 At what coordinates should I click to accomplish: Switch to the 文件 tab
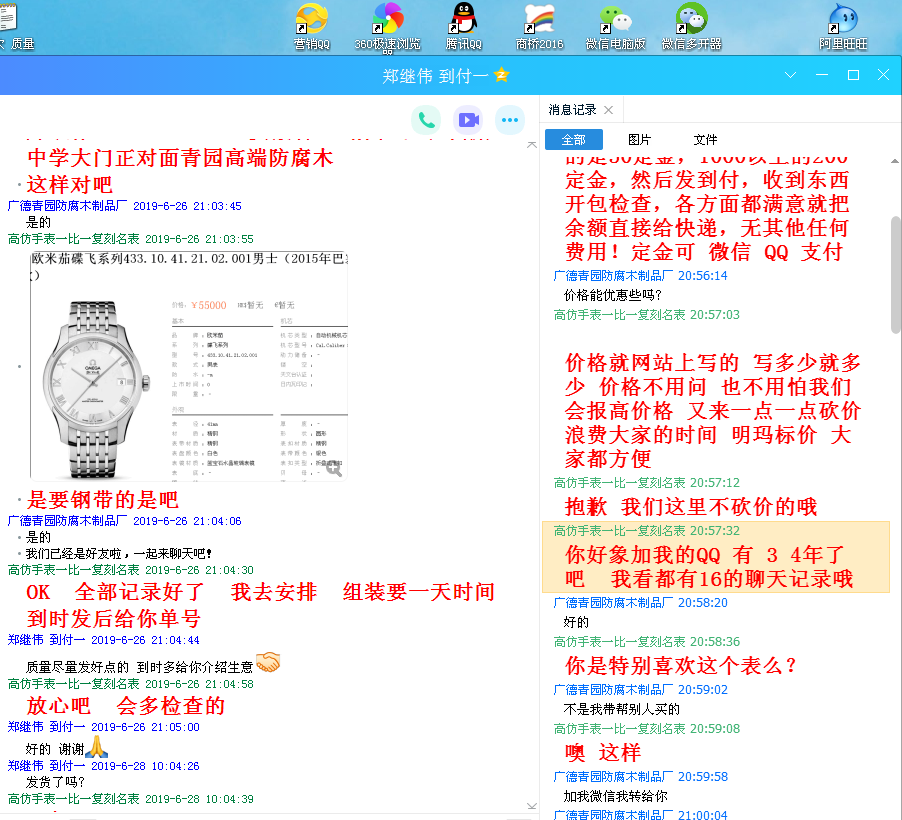coord(705,140)
